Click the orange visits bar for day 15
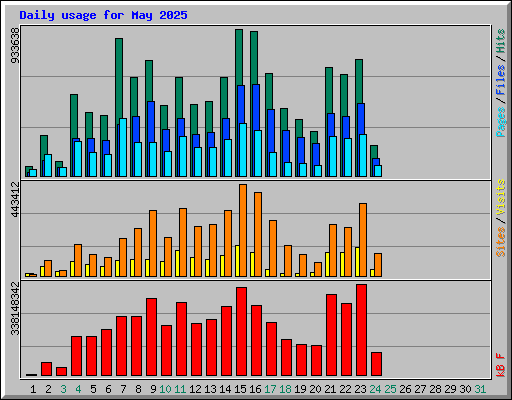Image resolution: width=512 pixels, height=400 pixels. click(243, 230)
